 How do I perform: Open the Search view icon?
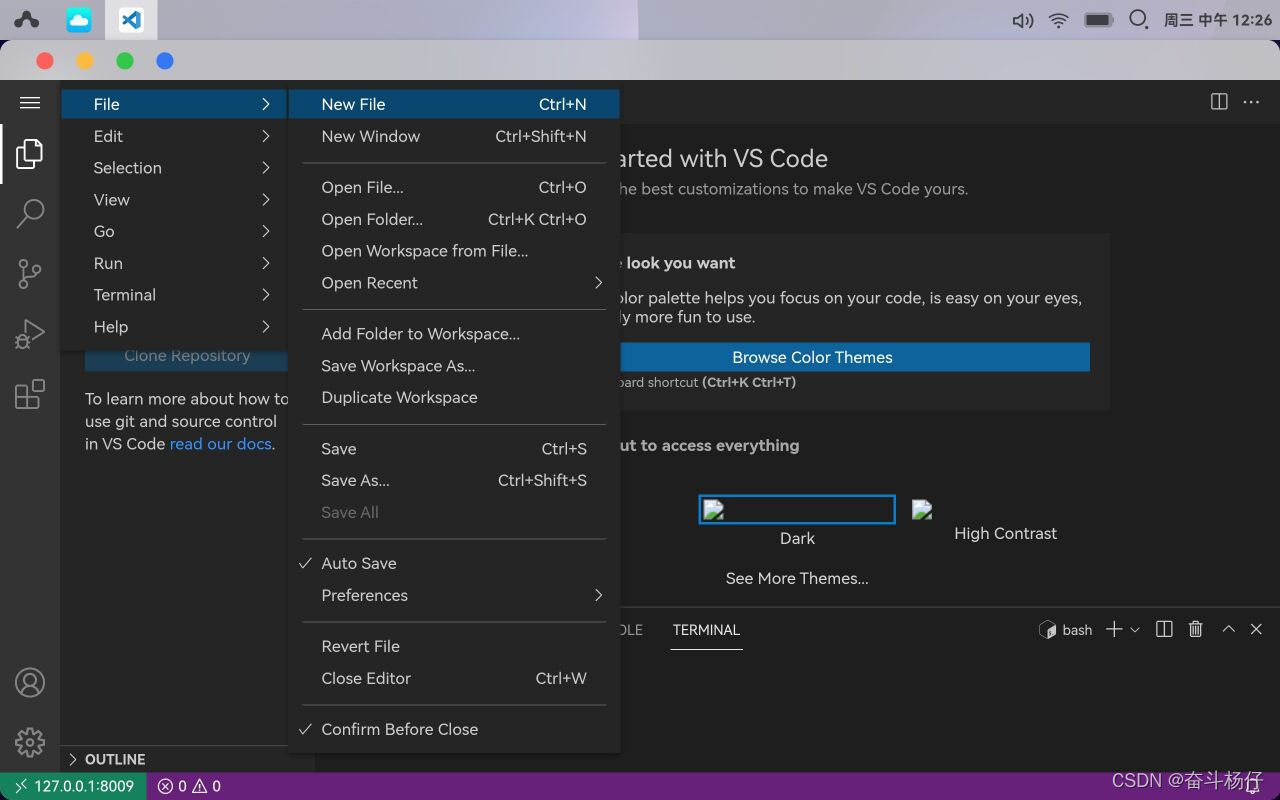click(30, 213)
